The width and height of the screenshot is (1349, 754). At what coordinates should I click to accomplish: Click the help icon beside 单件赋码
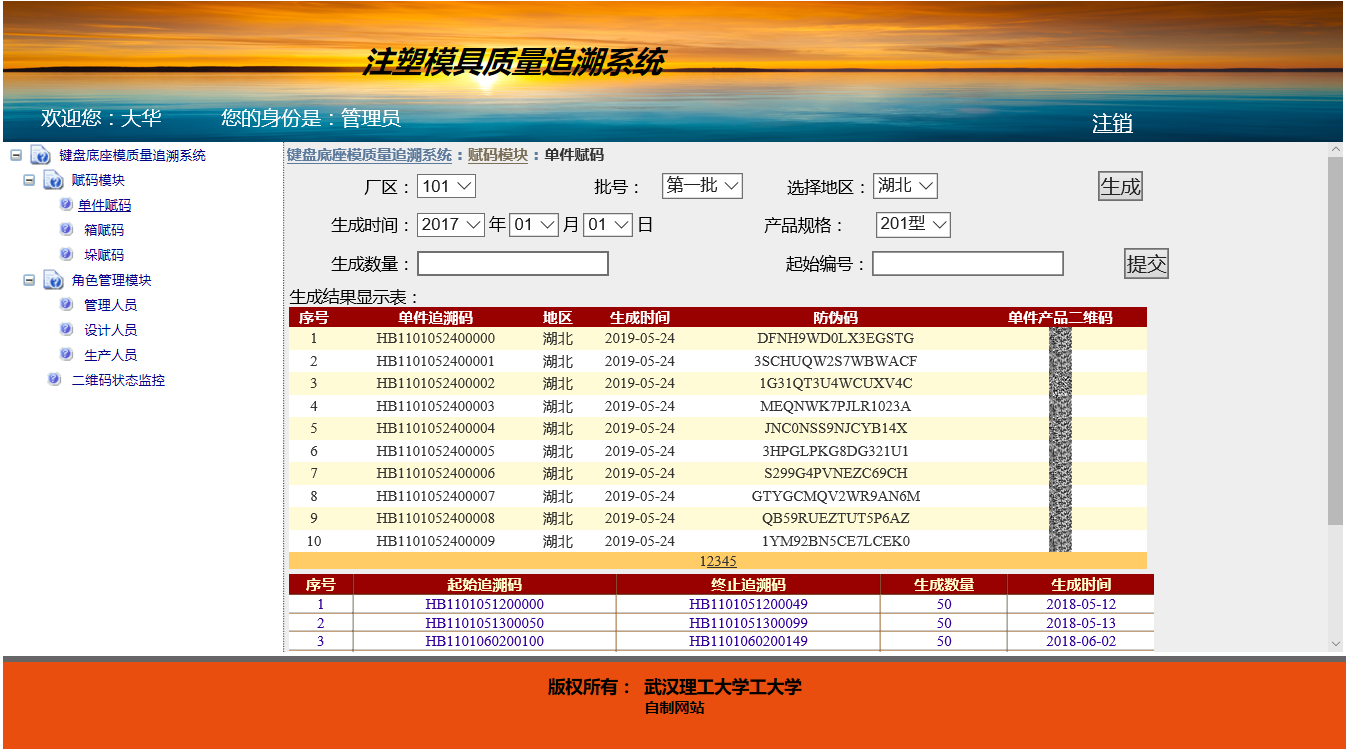click(x=66, y=205)
